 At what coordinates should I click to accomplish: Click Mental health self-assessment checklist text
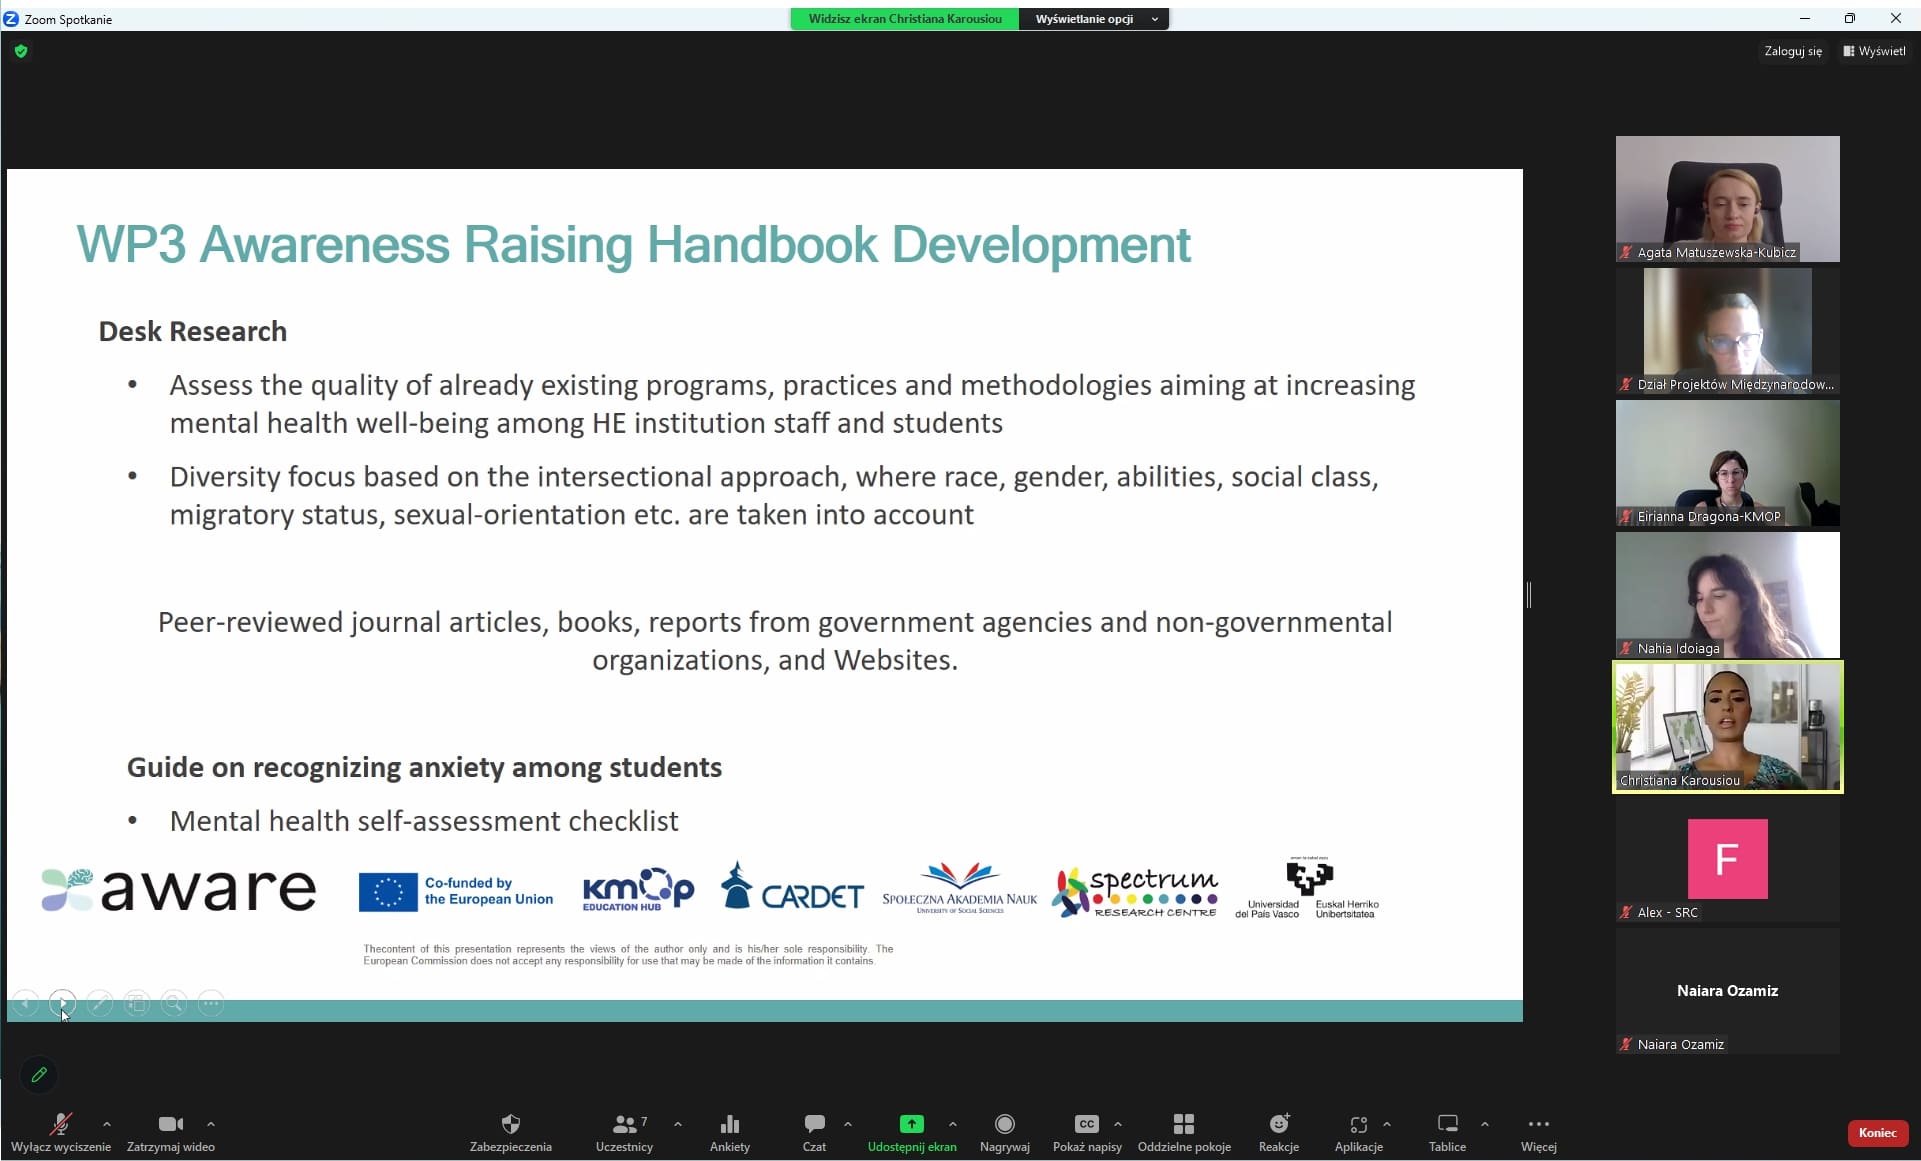pos(424,821)
